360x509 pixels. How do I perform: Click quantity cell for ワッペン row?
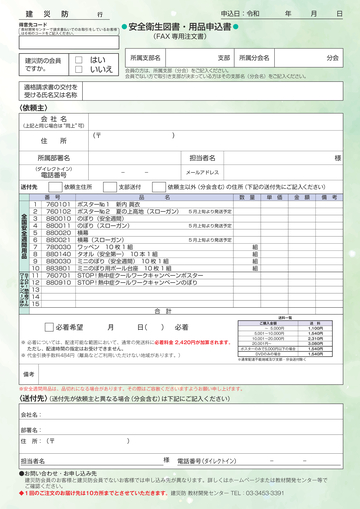pos(247,247)
